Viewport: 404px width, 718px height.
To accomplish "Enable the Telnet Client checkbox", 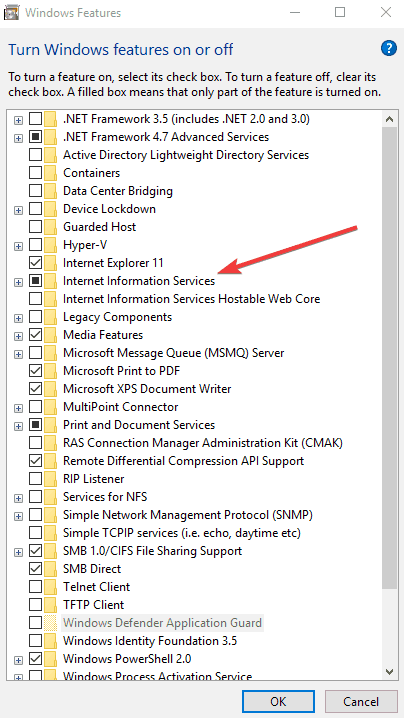I will tap(35, 587).
